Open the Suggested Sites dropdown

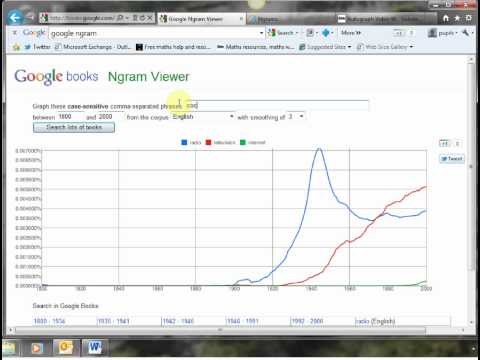point(325,47)
